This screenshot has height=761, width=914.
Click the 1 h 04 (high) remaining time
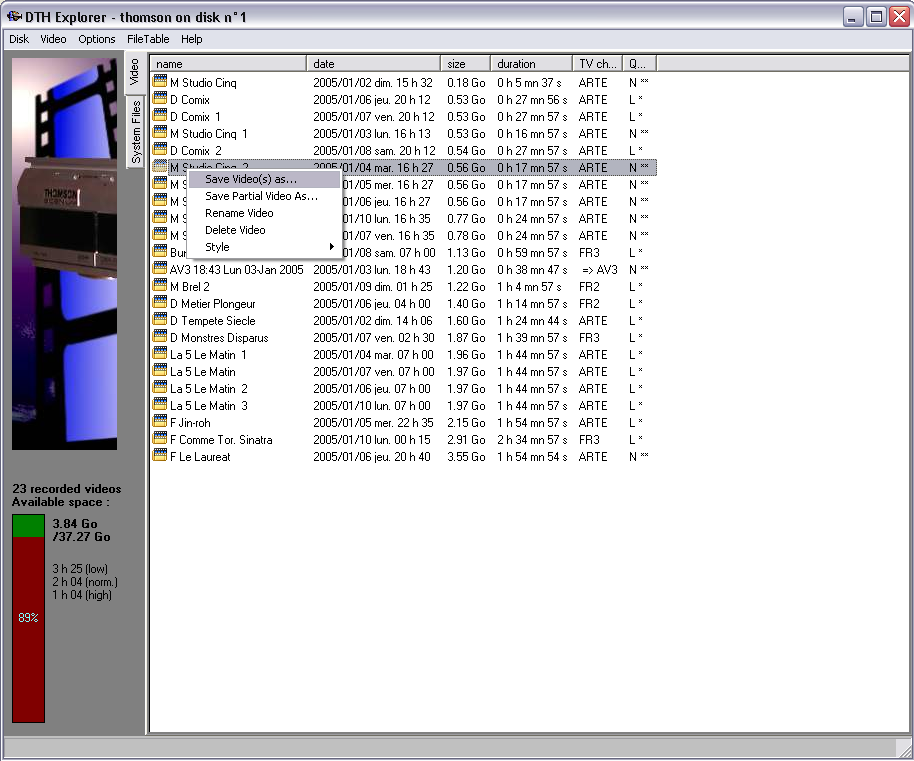[x=82, y=595]
